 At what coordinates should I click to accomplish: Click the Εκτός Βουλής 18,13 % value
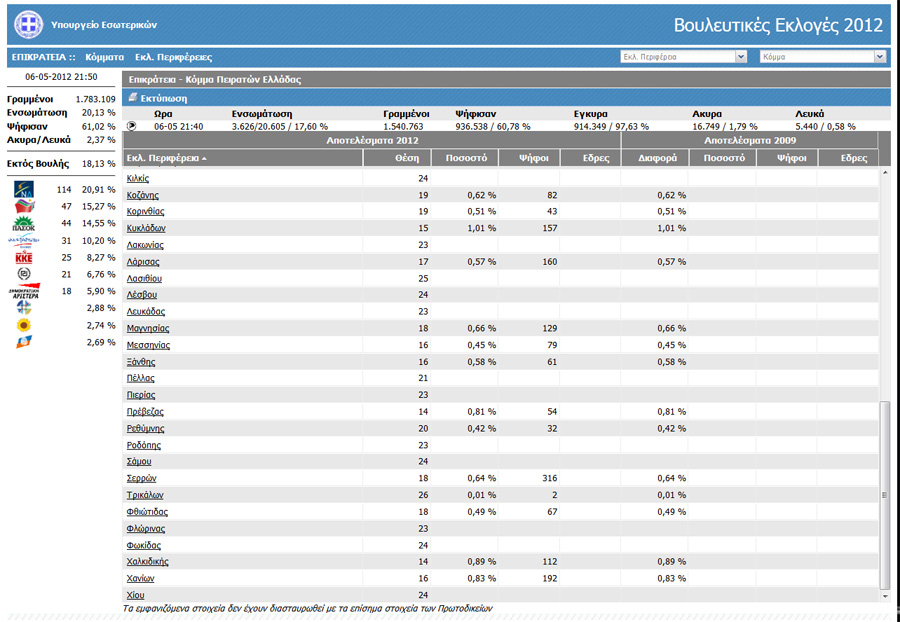(x=98, y=164)
